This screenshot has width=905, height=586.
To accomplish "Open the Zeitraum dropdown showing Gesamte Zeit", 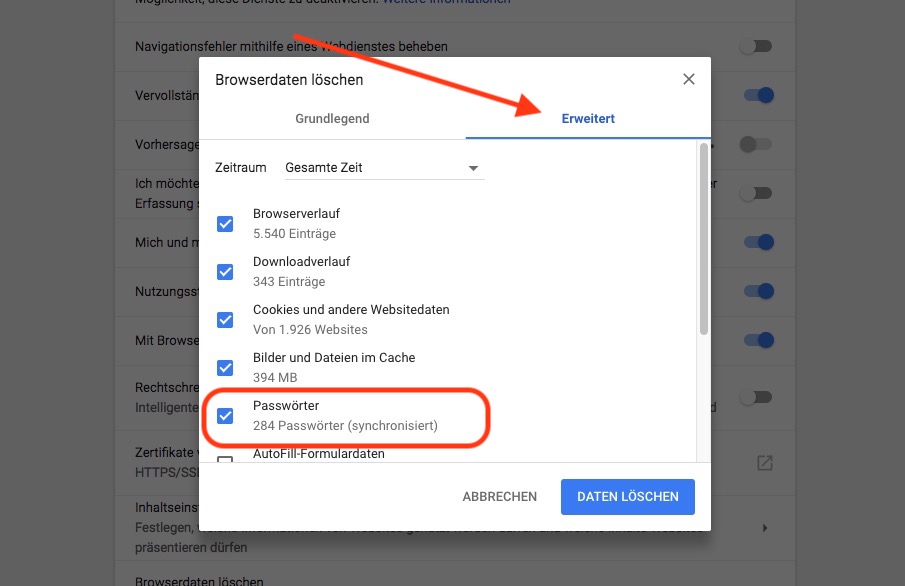I will (382, 168).
